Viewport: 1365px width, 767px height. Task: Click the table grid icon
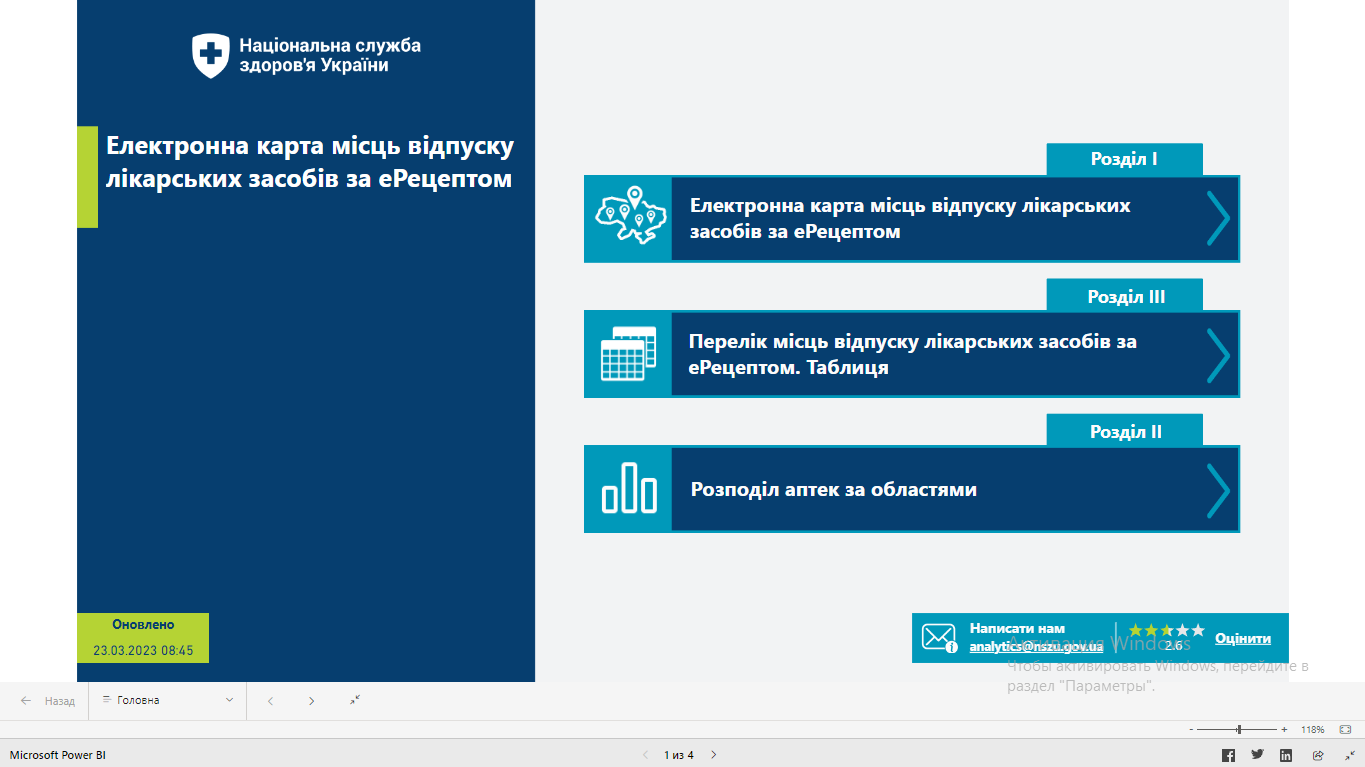click(628, 353)
